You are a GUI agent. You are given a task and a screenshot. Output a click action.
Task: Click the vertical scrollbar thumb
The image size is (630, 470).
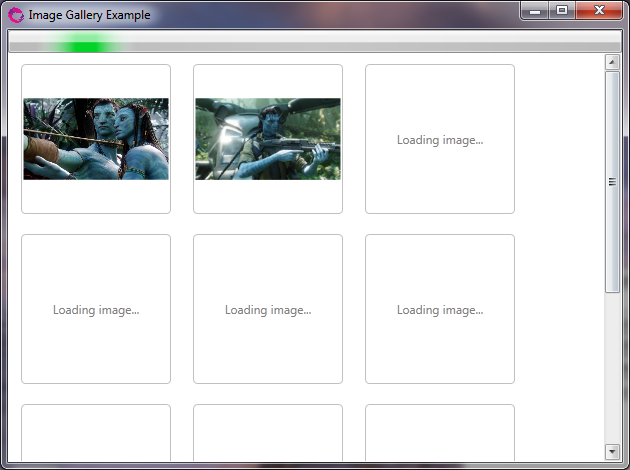coord(612,182)
